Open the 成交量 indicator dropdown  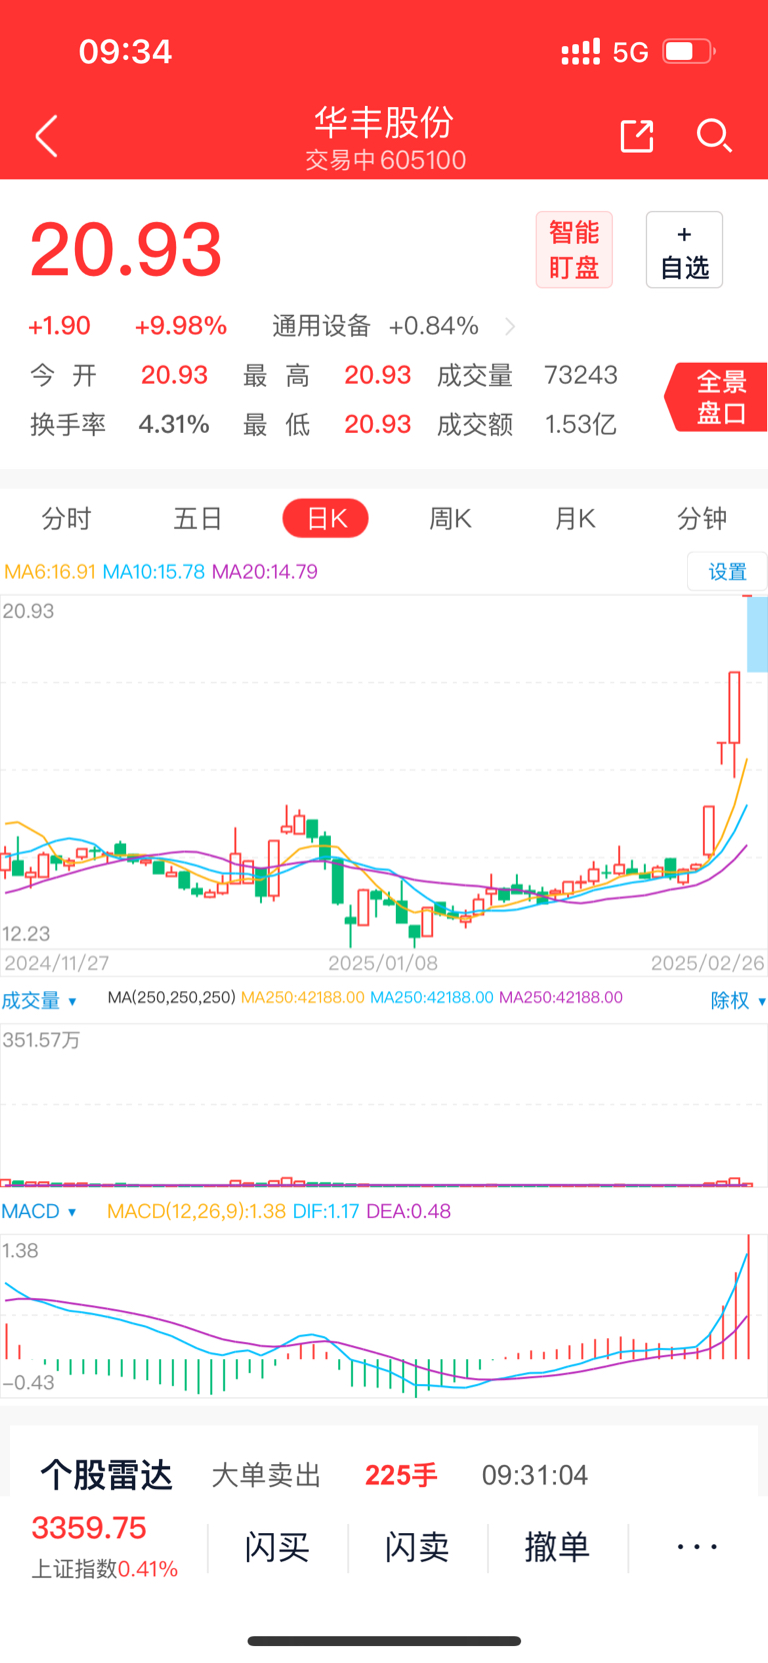click(x=39, y=1000)
